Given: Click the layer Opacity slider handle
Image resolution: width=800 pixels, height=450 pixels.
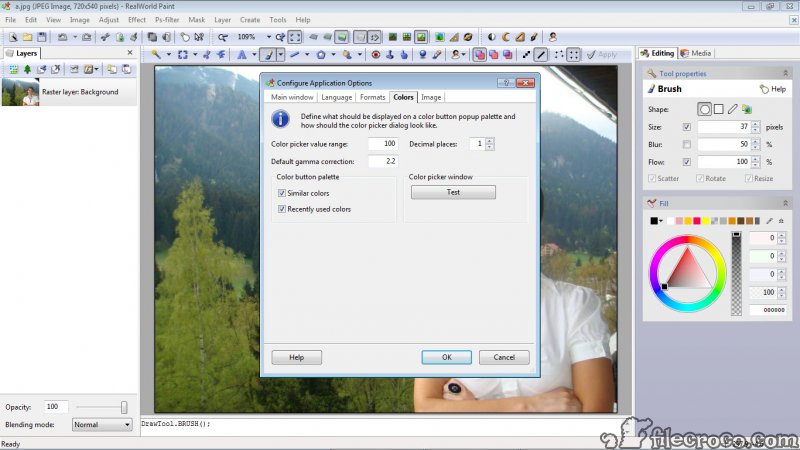Looking at the screenshot, I should [124, 407].
